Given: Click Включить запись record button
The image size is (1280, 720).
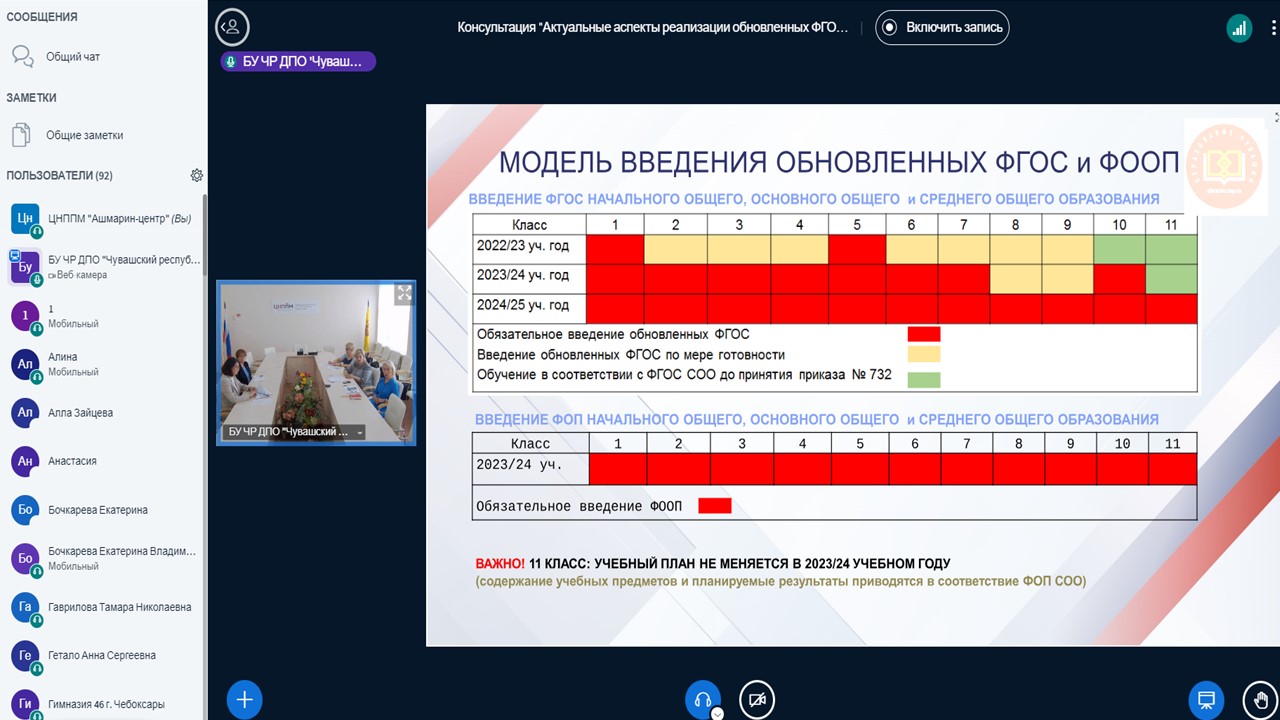Looking at the screenshot, I should 942,27.
